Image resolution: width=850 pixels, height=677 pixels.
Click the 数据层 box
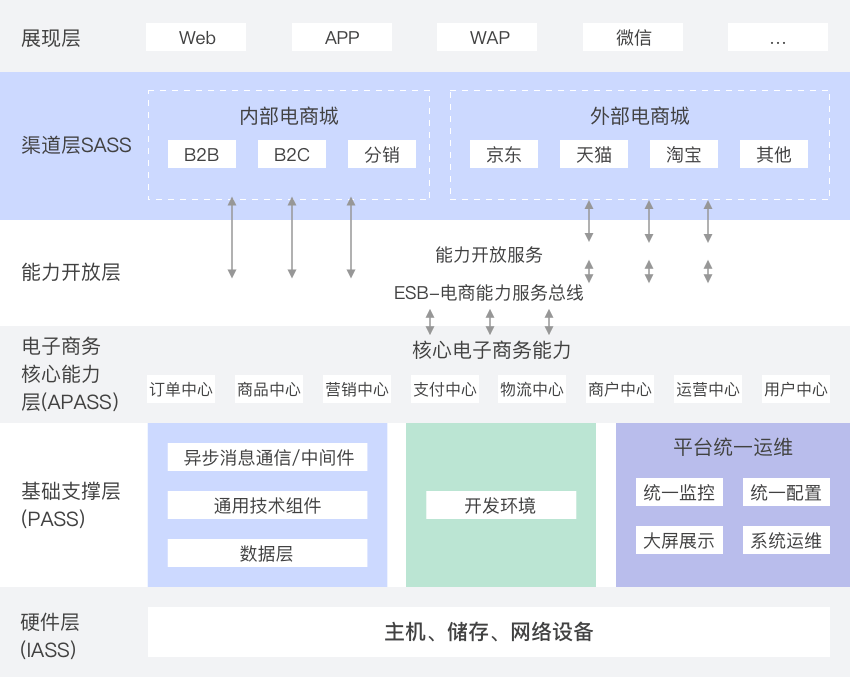[267, 553]
